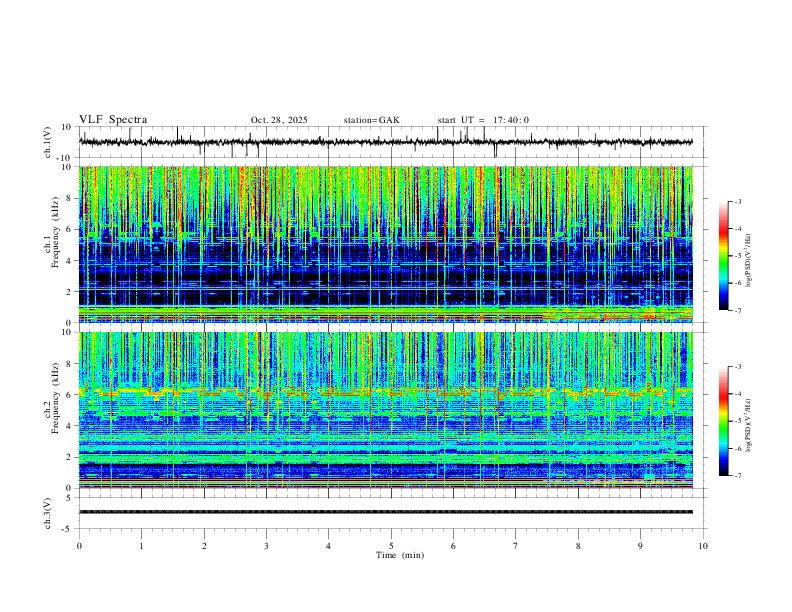This screenshot has height=612, width=792.
Task: Click inside the ch.2 spectrogram panel
Action: tap(386, 410)
